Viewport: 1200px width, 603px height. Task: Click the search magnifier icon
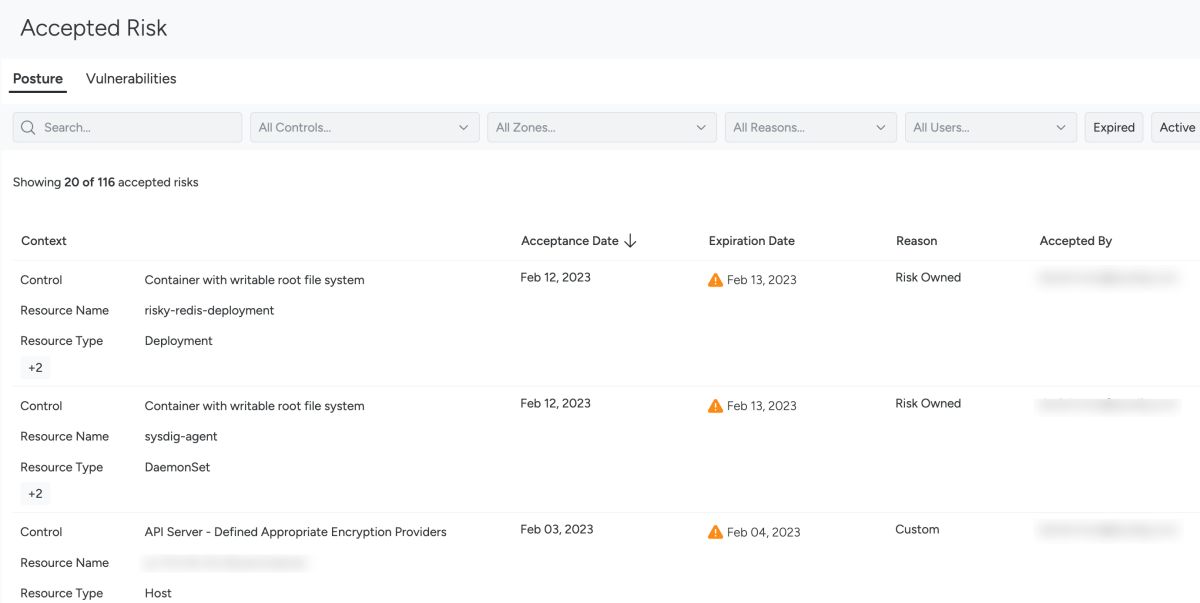tap(28, 127)
